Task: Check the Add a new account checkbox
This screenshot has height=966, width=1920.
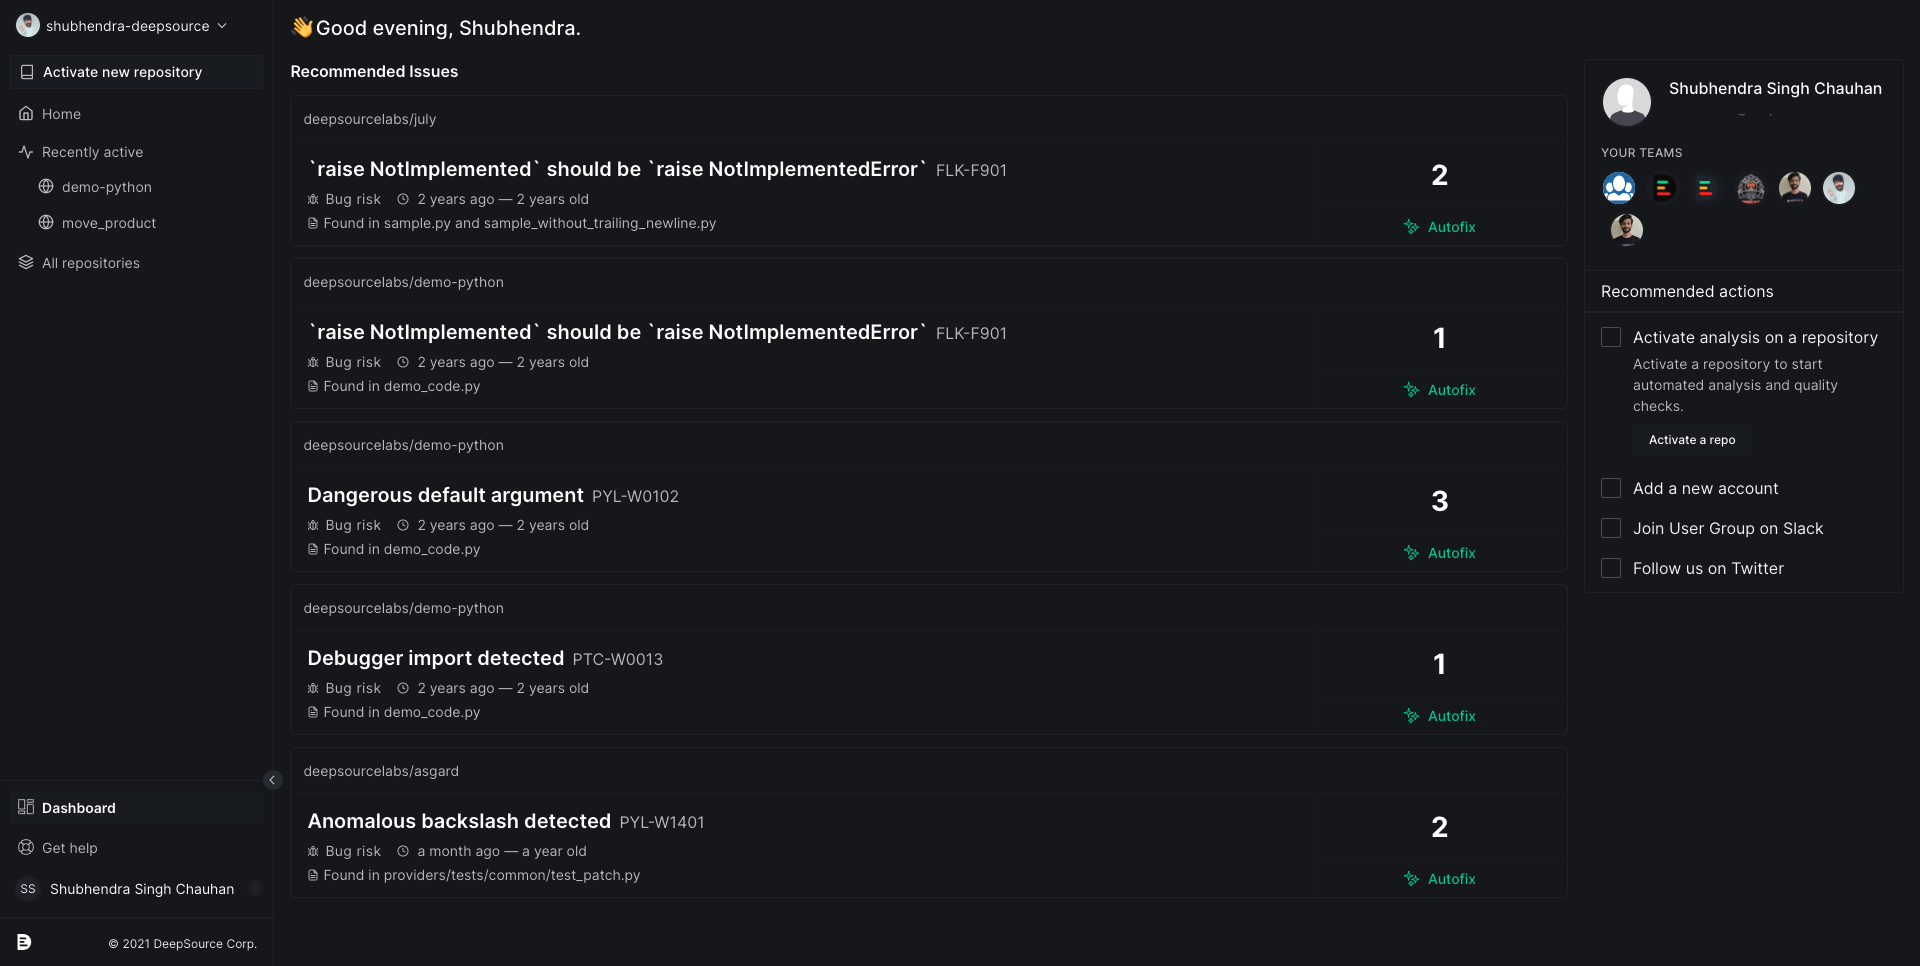Action: pos(1610,488)
